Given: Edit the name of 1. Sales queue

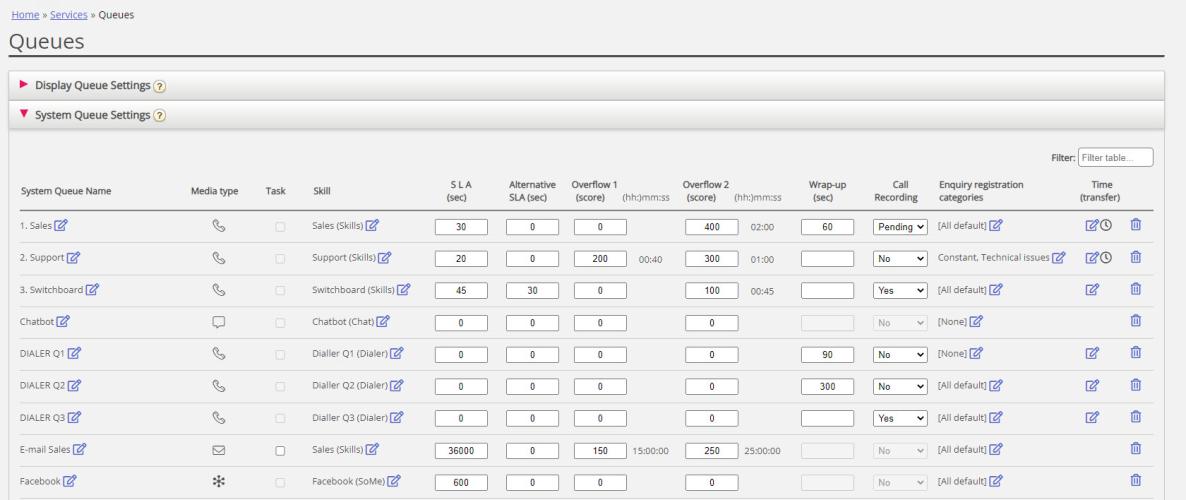Looking at the screenshot, I should [61, 225].
